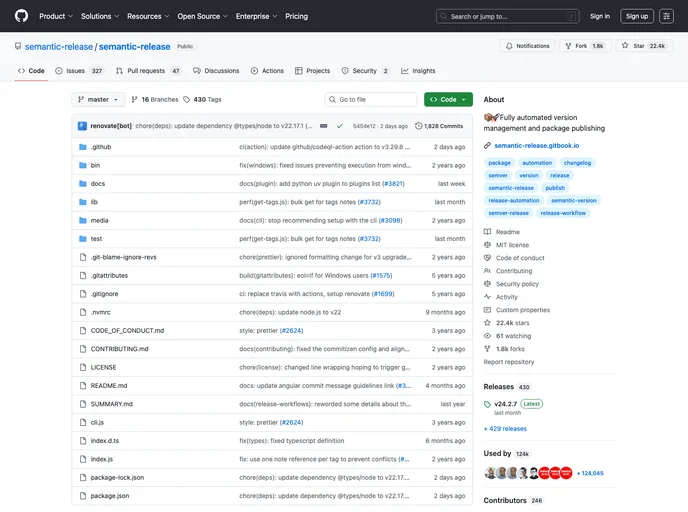Image resolution: width=688 pixels, height=512 pixels.
Task: Open the Open Source dropdown menu
Action: coord(202,16)
